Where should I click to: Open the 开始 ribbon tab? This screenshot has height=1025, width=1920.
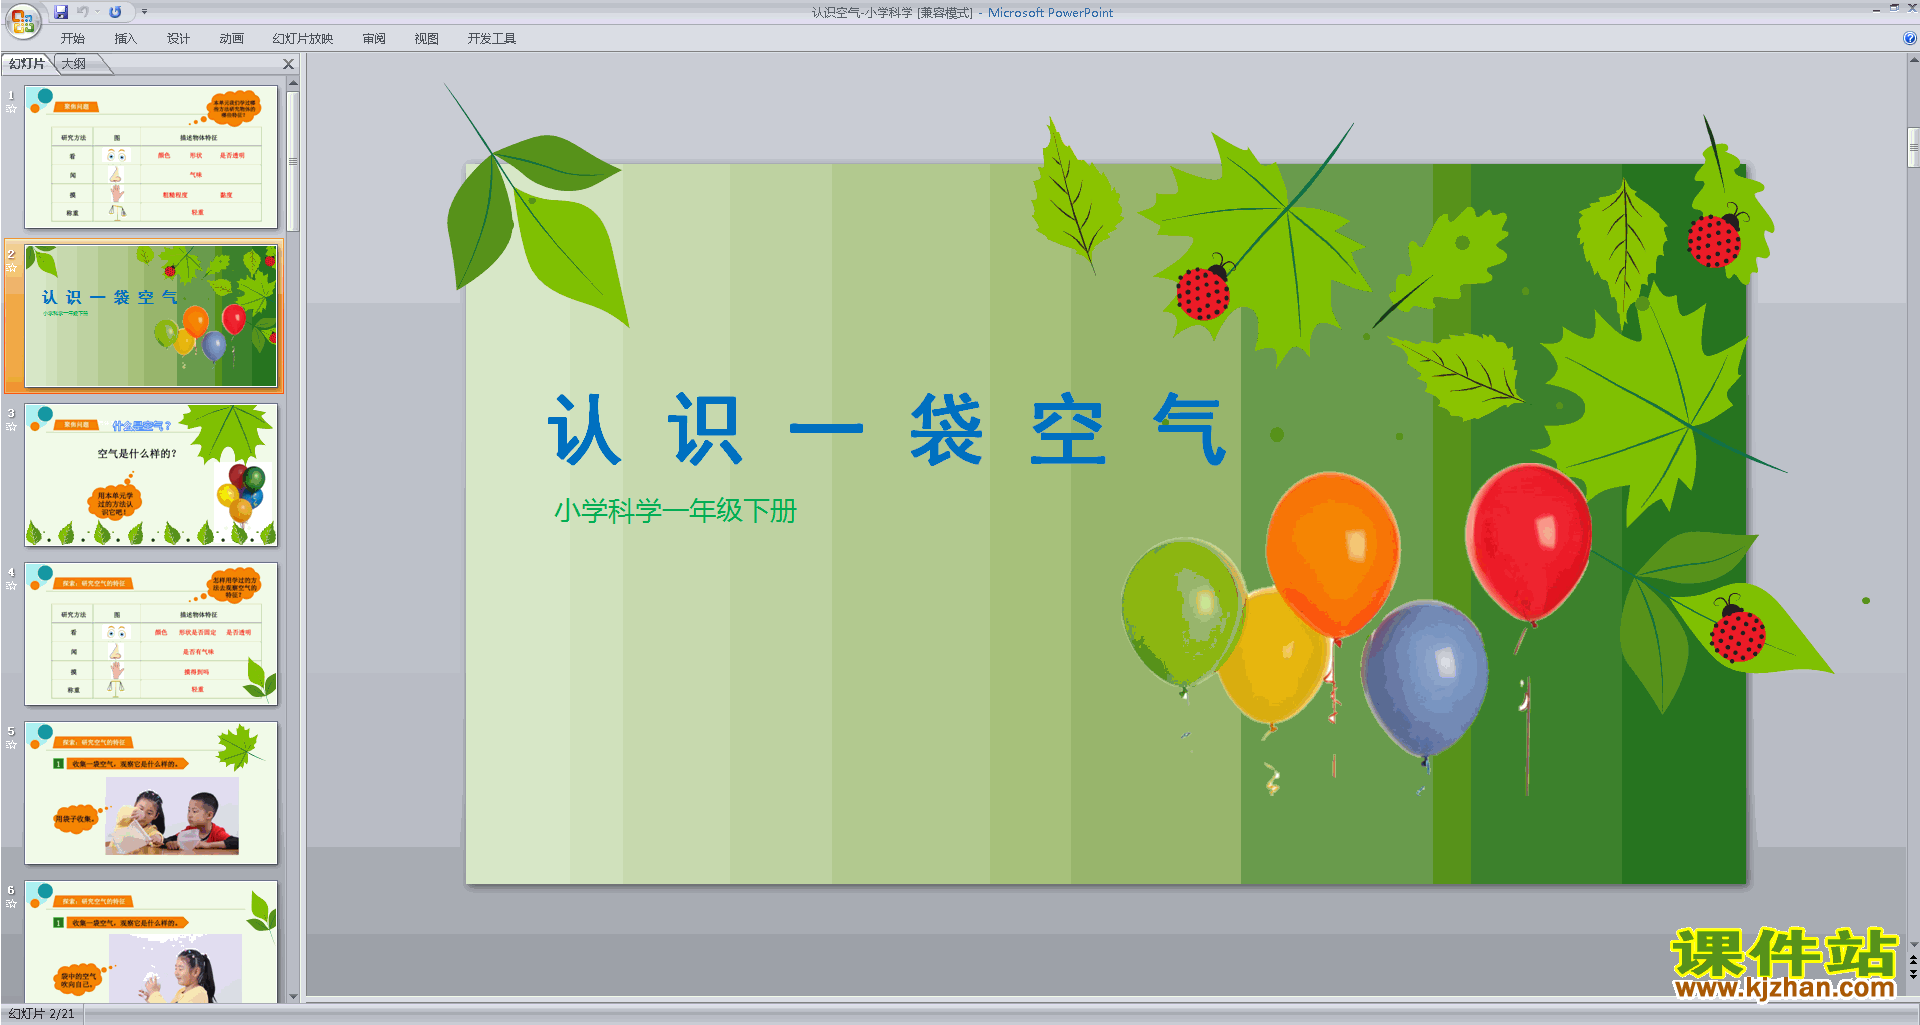(x=73, y=39)
